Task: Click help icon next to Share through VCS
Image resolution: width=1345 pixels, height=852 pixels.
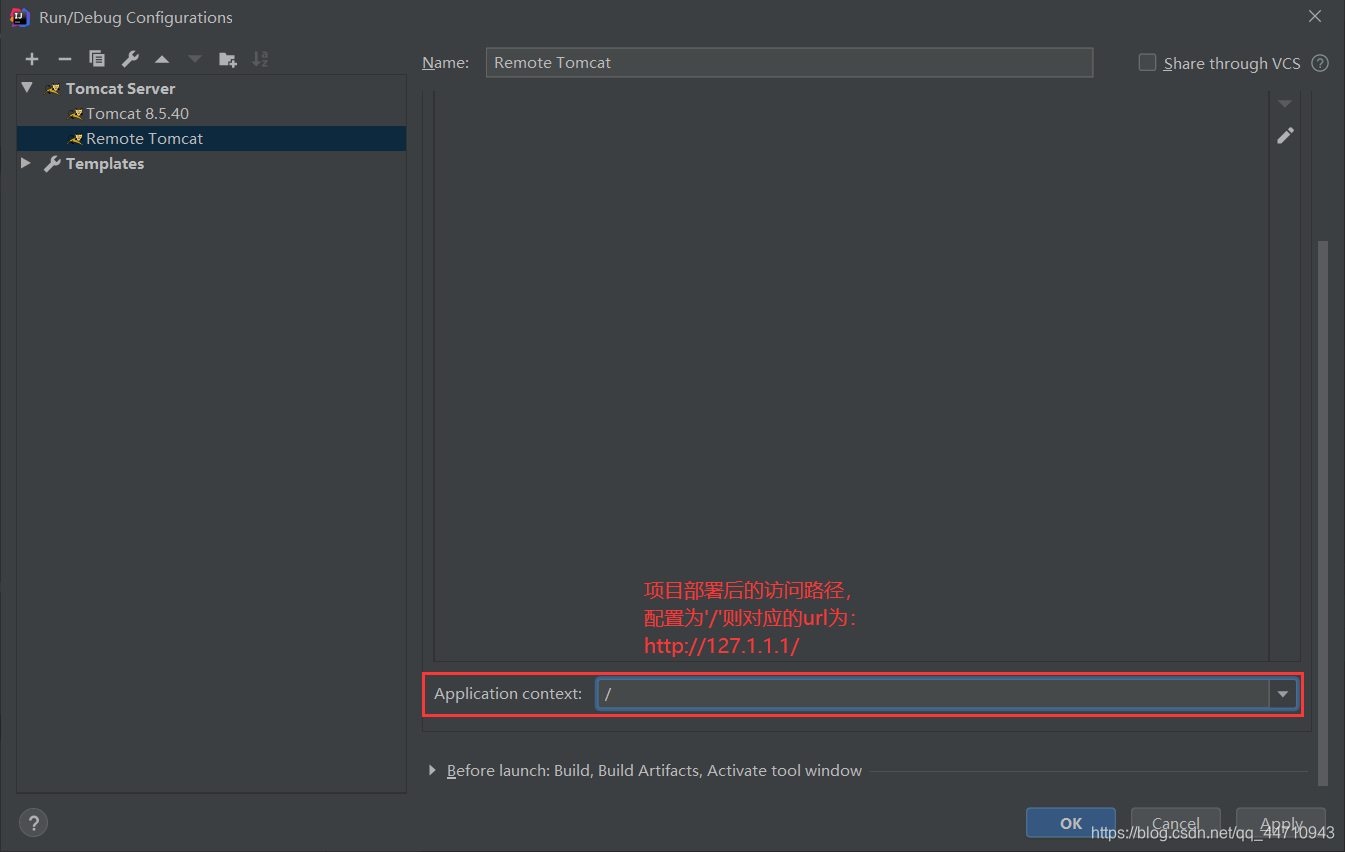Action: coord(1320,63)
